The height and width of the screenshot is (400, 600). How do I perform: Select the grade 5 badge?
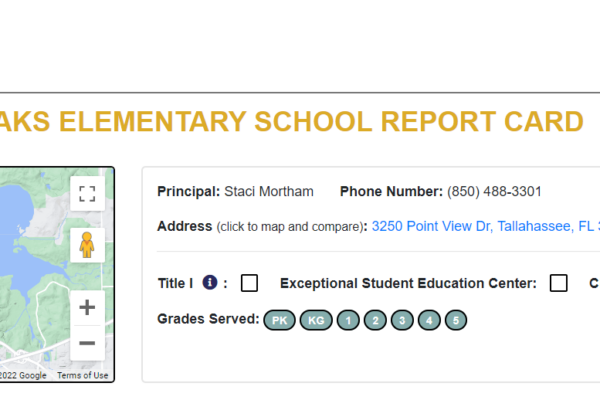(456, 320)
